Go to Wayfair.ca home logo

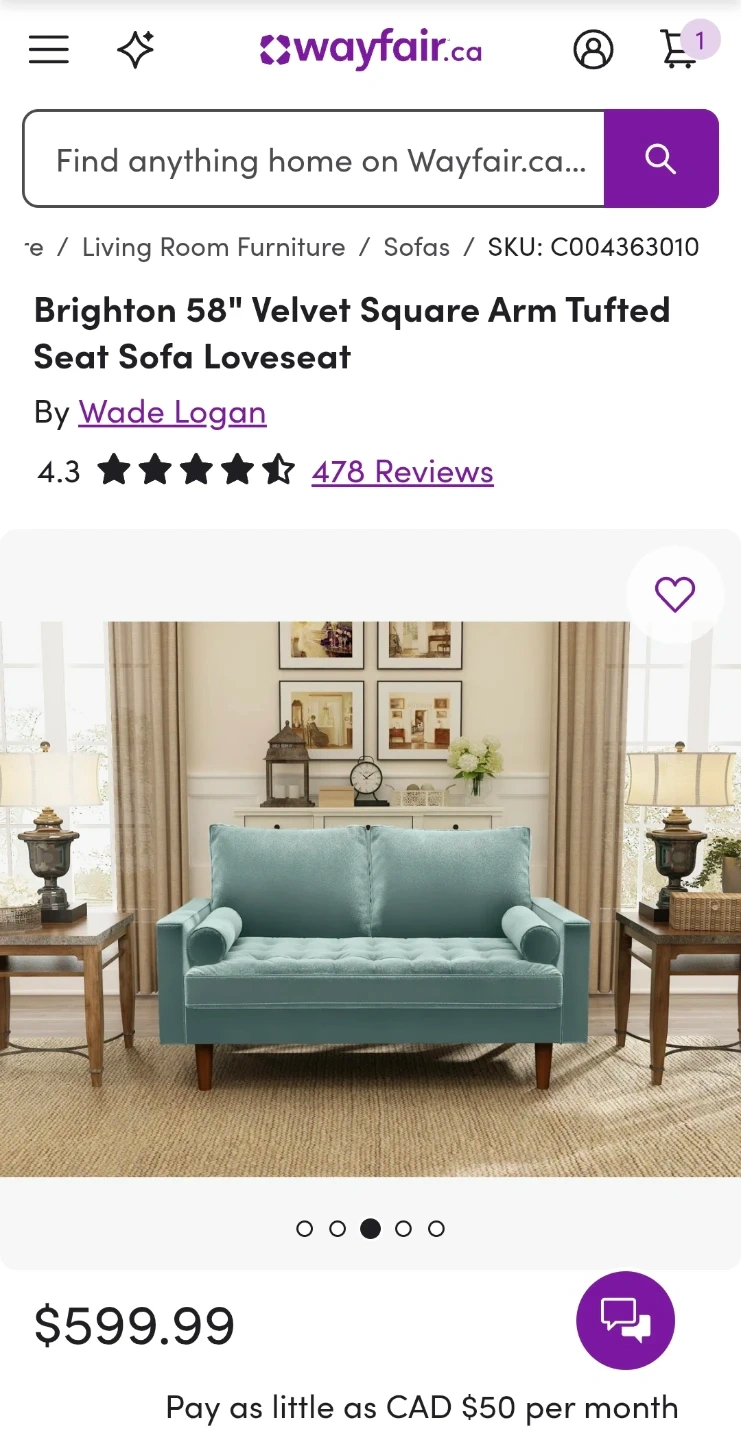(x=371, y=49)
